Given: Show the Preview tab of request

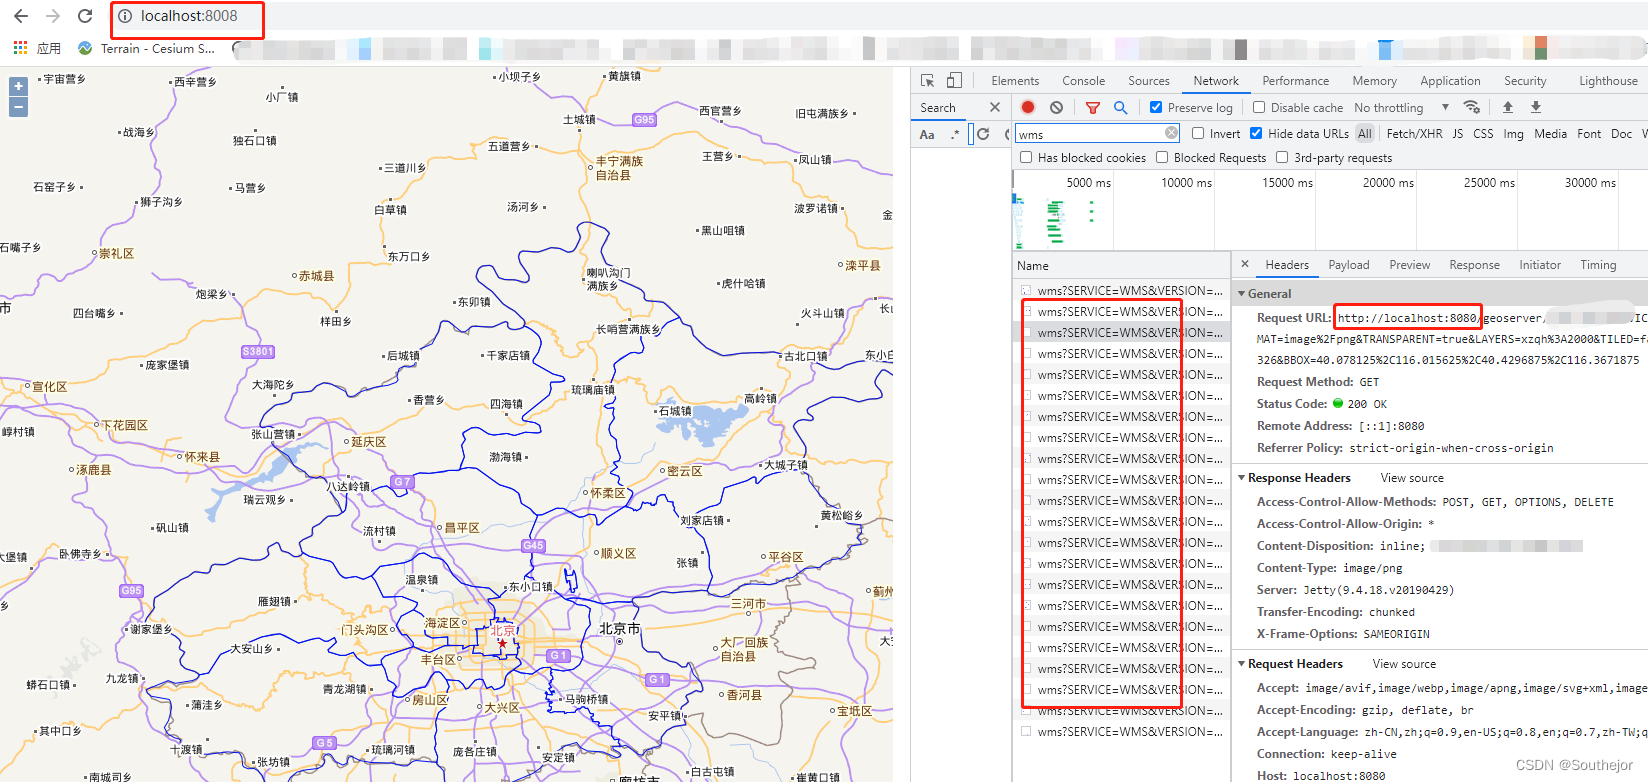Looking at the screenshot, I should (x=1409, y=265).
